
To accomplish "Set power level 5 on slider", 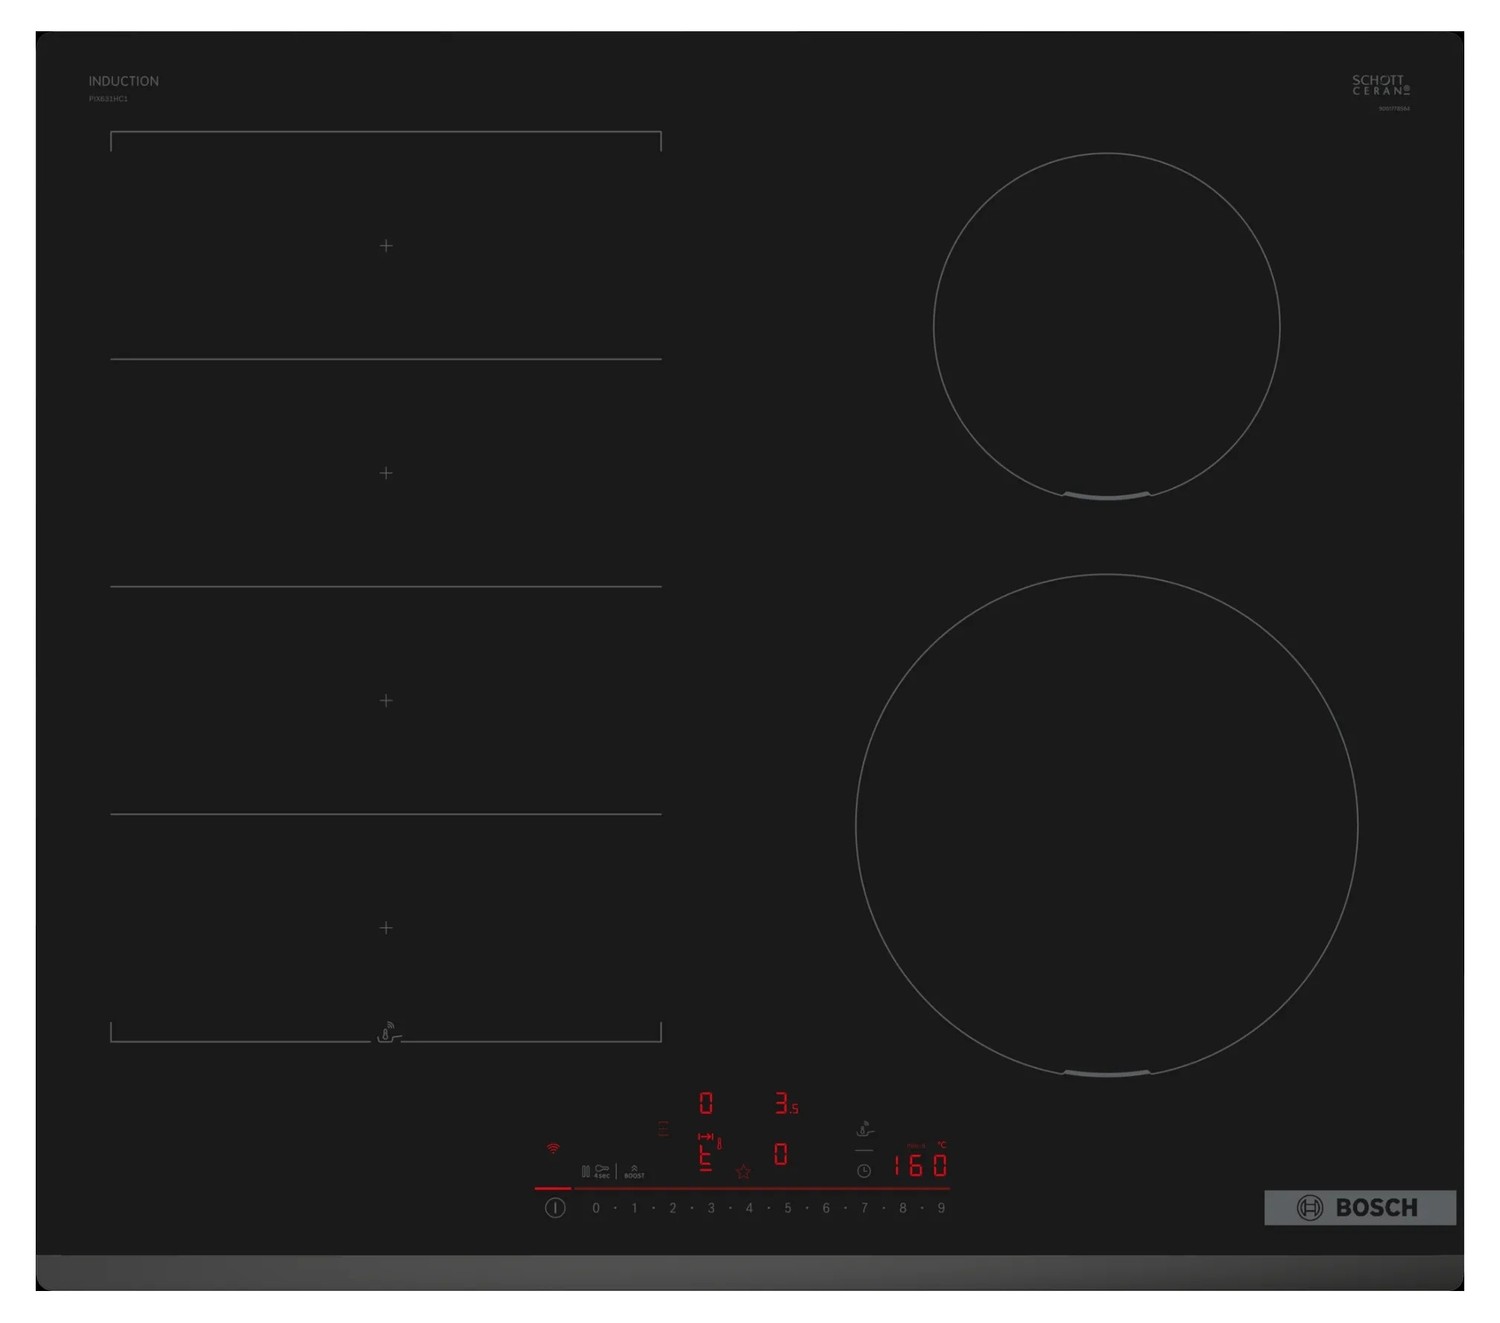I will pos(788,1208).
